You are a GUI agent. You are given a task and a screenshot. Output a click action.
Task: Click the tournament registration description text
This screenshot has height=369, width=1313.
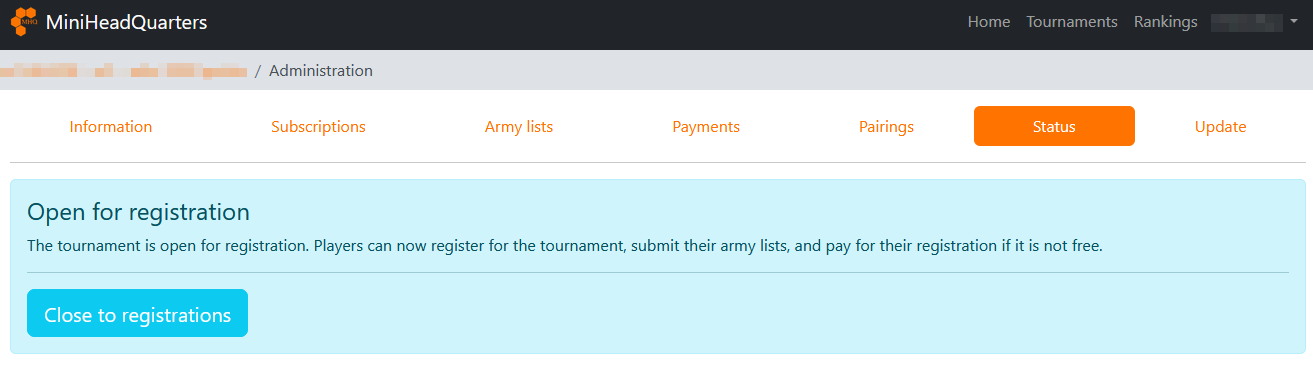point(565,246)
